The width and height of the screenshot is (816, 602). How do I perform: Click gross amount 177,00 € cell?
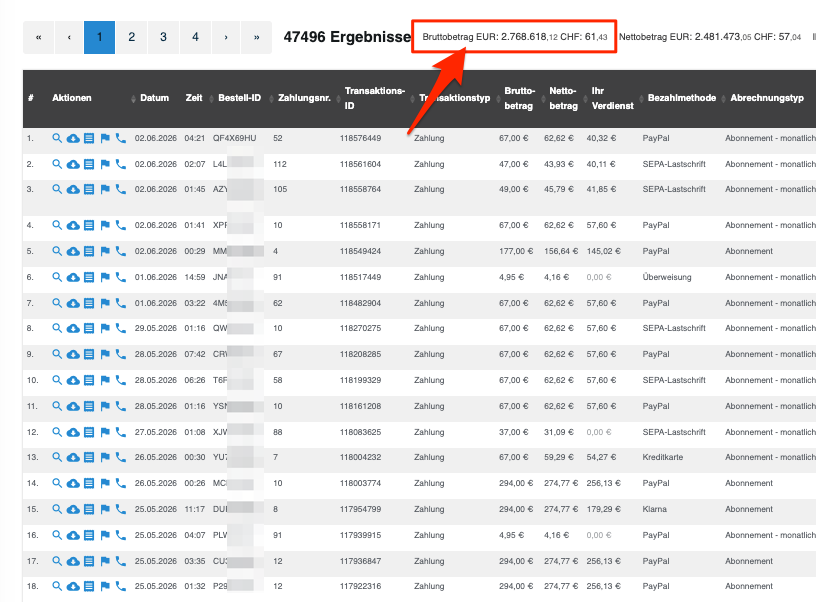(x=516, y=251)
